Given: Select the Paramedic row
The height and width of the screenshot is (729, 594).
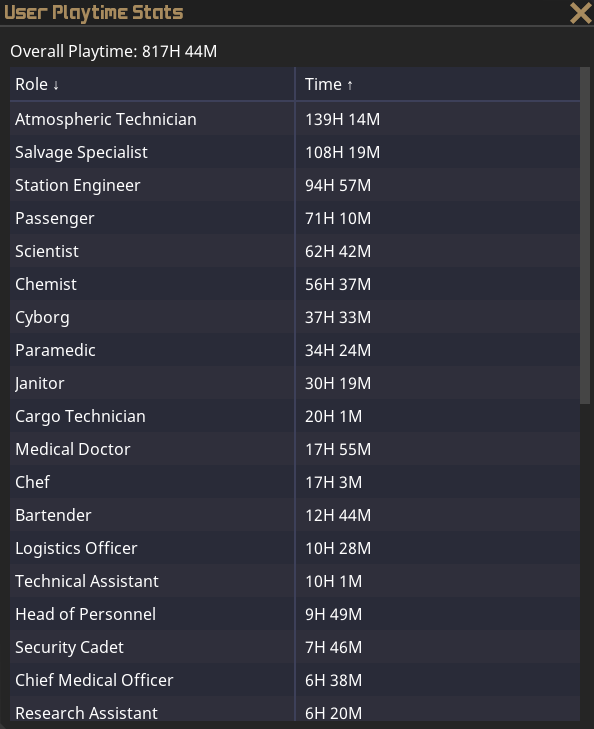Looking at the screenshot, I should pos(295,350).
